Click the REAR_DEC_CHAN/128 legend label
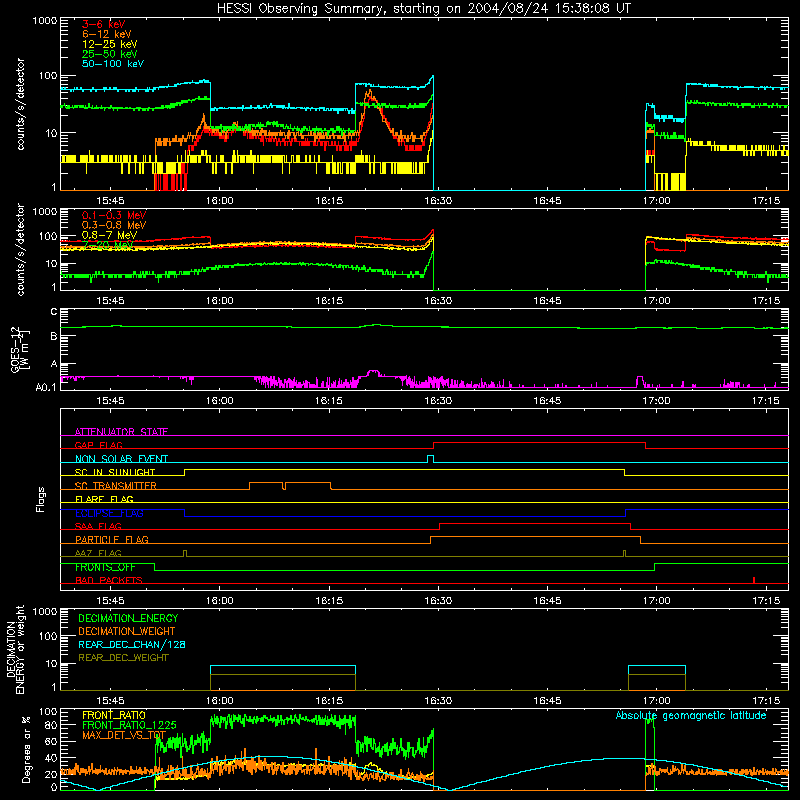The width and height of the screenshot is (800, 800). click(x=132, y=644)
